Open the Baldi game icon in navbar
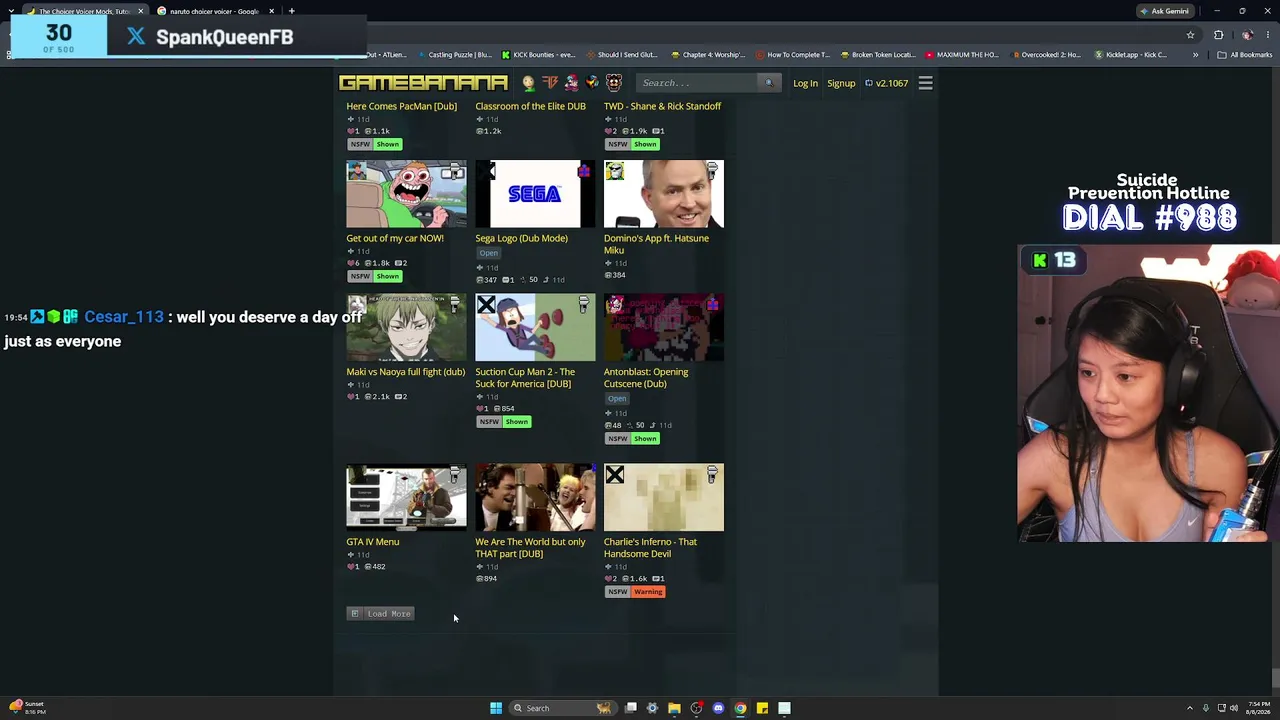 pyautogui.click(x=529, y=83)
